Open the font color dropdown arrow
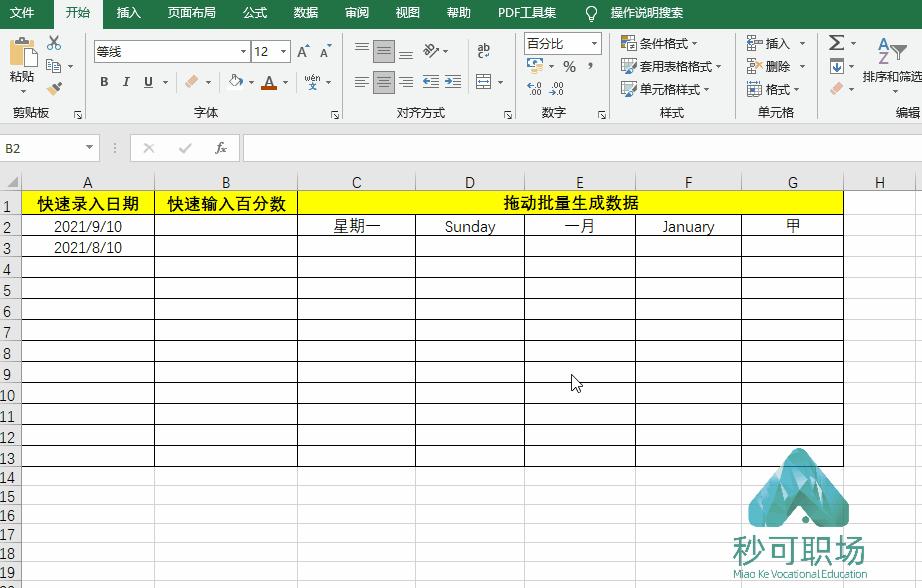The width and height of the screenshot is (922, 588). point(285,82)
